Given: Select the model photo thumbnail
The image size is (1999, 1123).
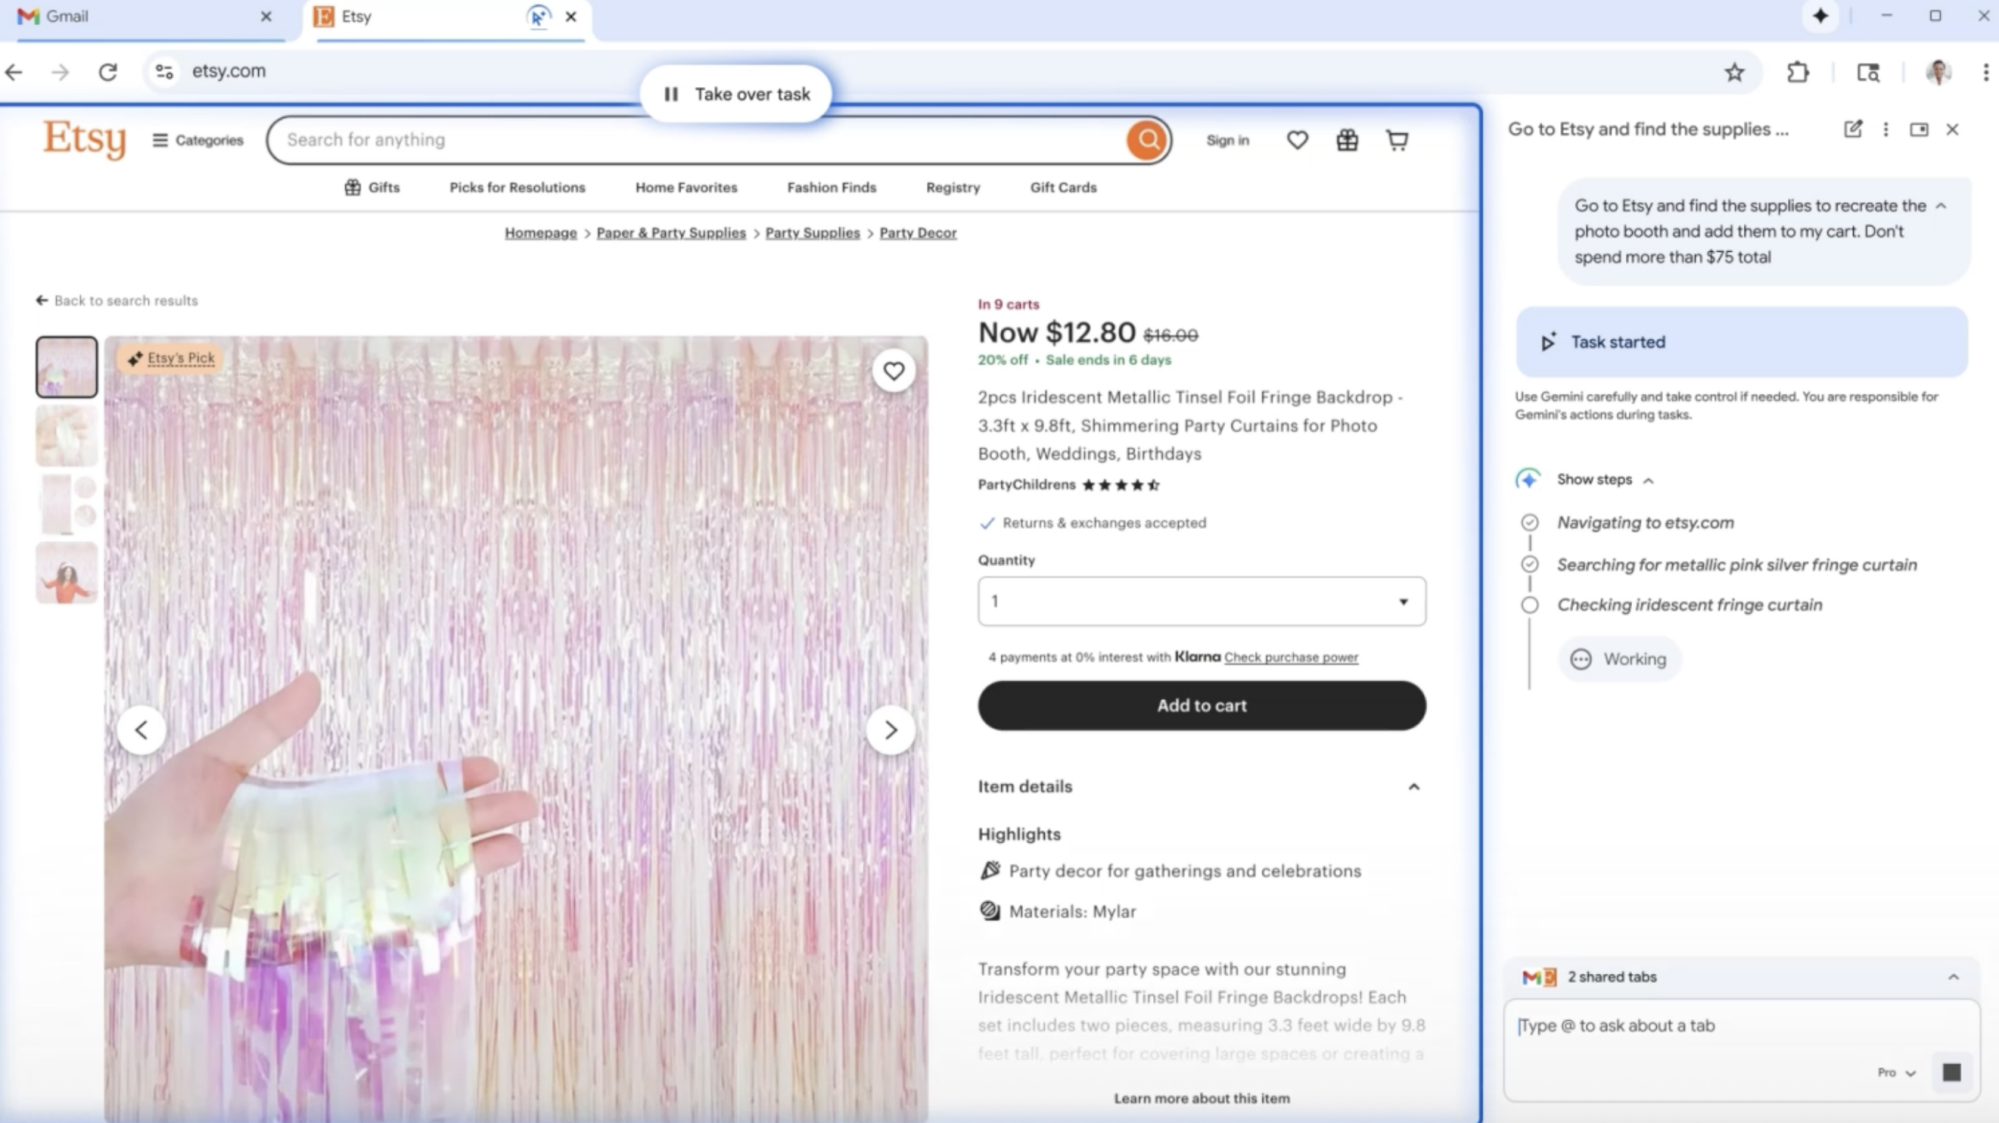Looking at the screenshot, I should click(66, 572).
